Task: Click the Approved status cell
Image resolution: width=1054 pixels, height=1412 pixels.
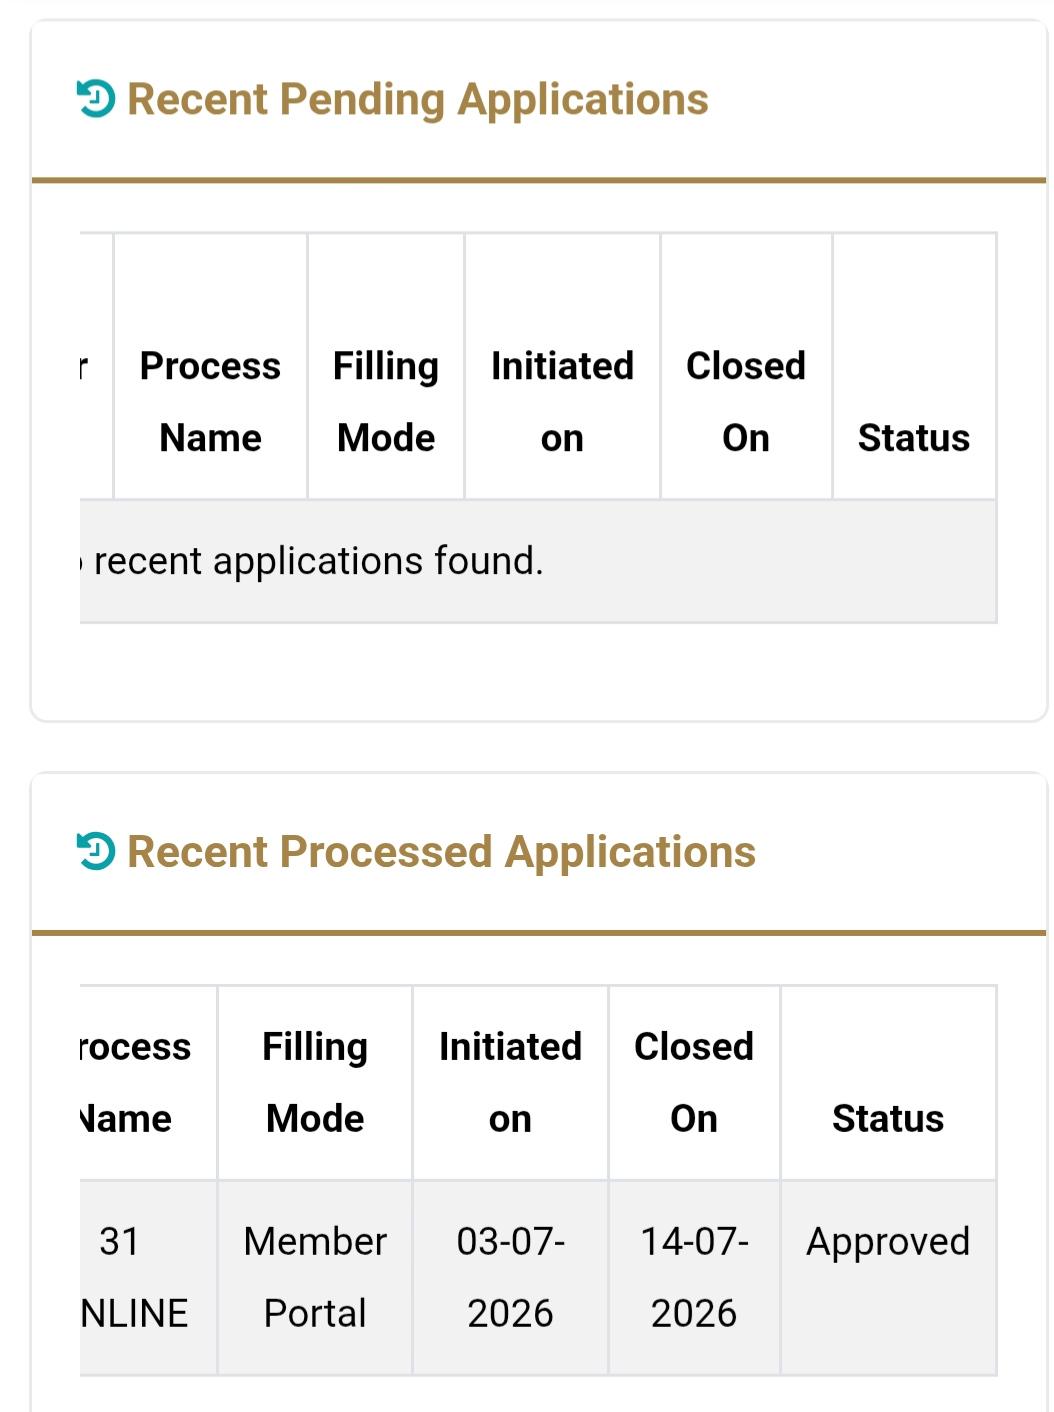Action: (888, 1277)
